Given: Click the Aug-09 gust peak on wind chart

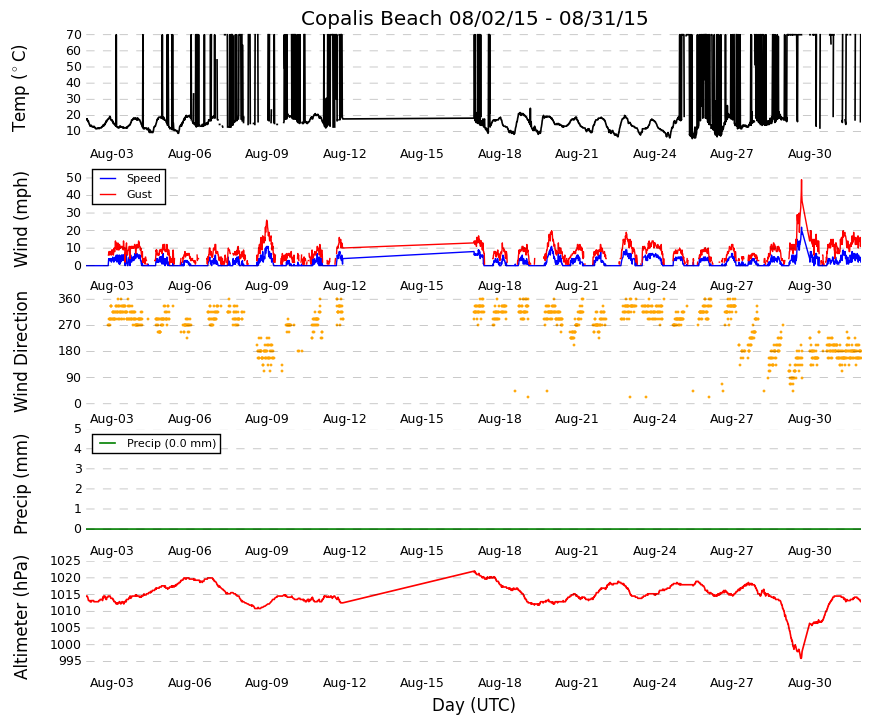Looking at the screenshot, I should [x=267, y=222].
